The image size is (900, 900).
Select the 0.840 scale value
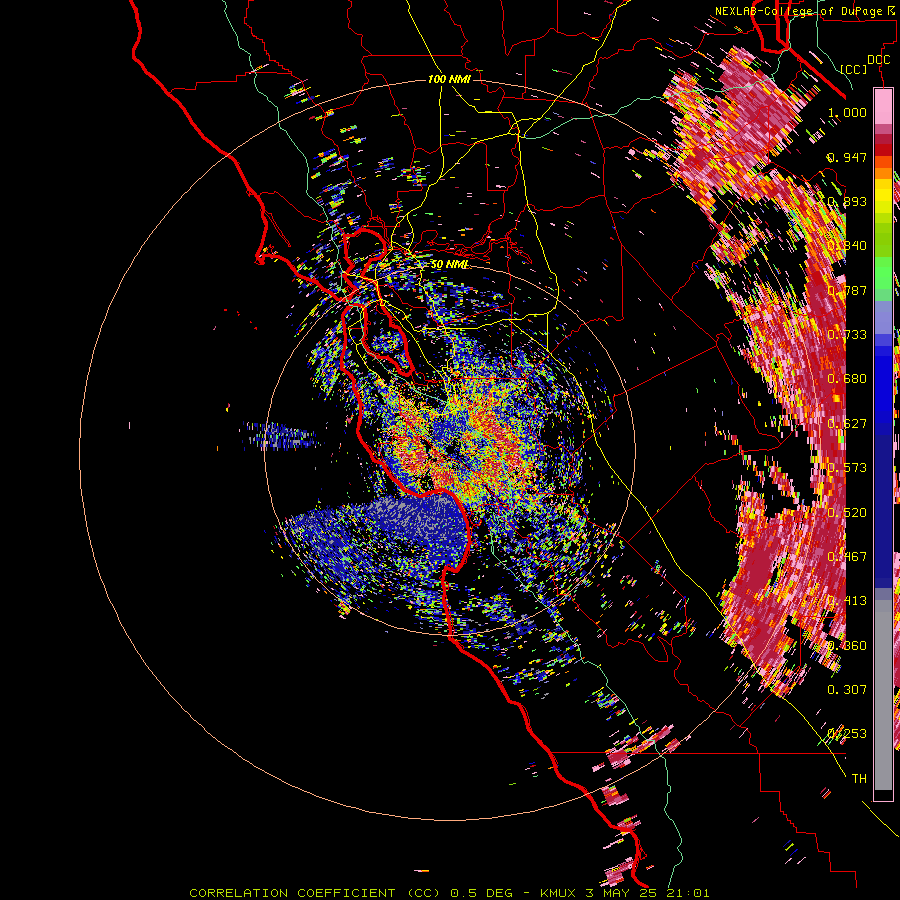click(847, 246)
